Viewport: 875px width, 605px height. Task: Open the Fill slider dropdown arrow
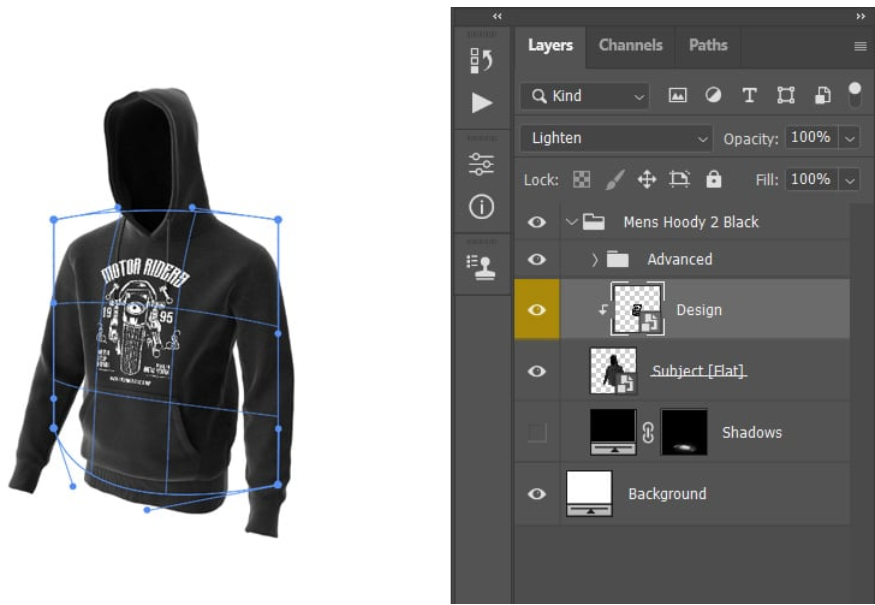coord(849,180)
